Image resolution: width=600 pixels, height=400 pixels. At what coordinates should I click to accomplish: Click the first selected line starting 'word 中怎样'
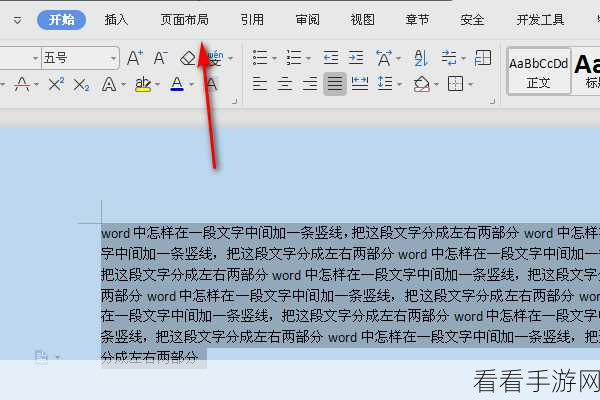click(351, 233)
